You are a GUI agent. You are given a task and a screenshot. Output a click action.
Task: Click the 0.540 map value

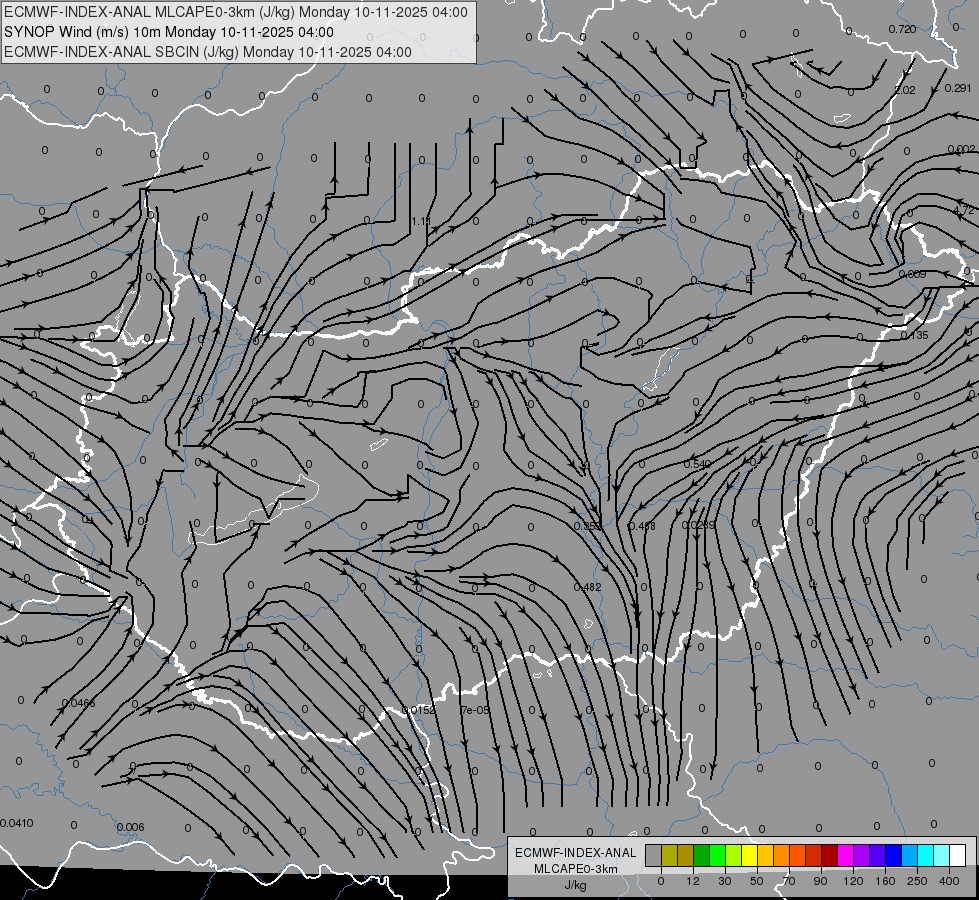pyautogui.click(x=697, y=464)
